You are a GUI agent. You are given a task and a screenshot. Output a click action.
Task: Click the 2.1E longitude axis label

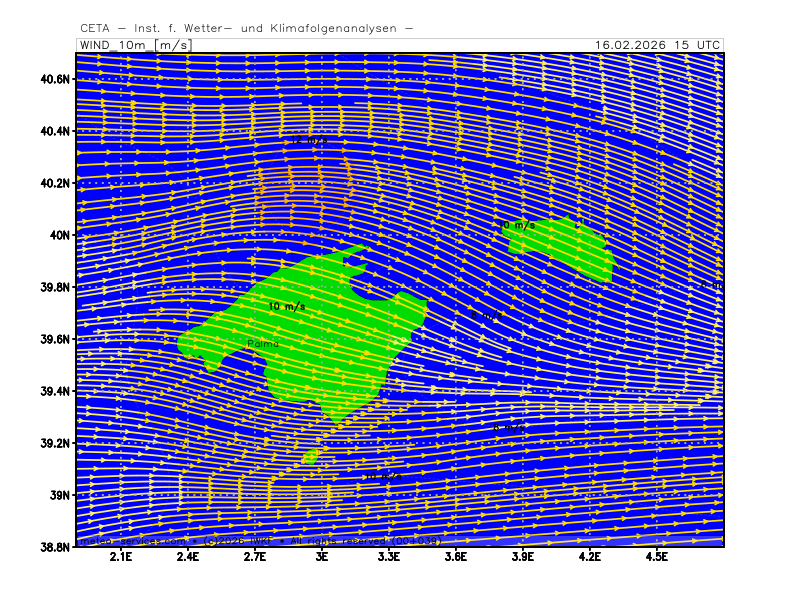point(121,556)
